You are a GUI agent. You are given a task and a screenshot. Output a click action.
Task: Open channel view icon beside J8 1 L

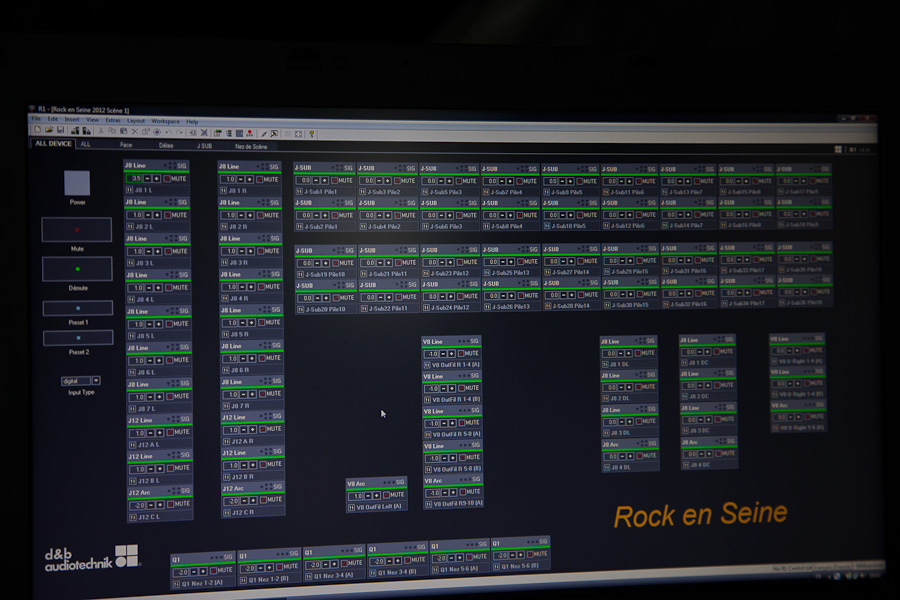(x=130, y=189)
